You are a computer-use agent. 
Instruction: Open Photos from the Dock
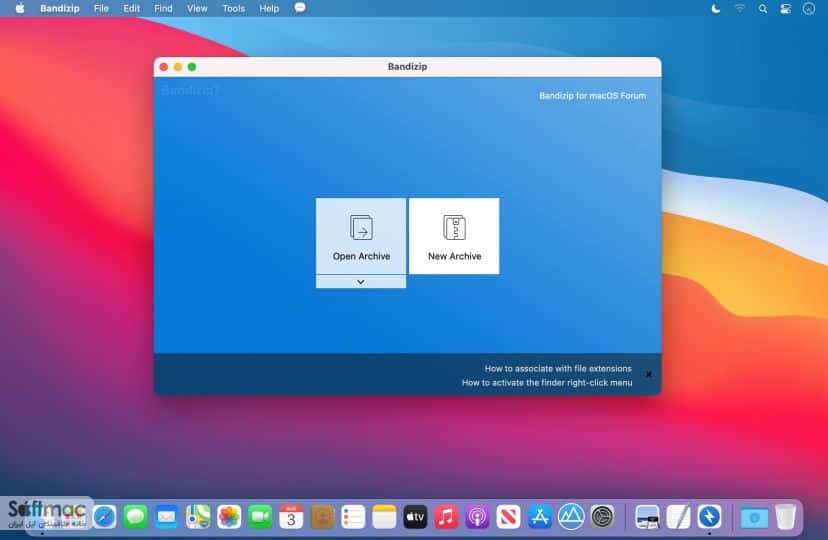click(x=229, y=517)
